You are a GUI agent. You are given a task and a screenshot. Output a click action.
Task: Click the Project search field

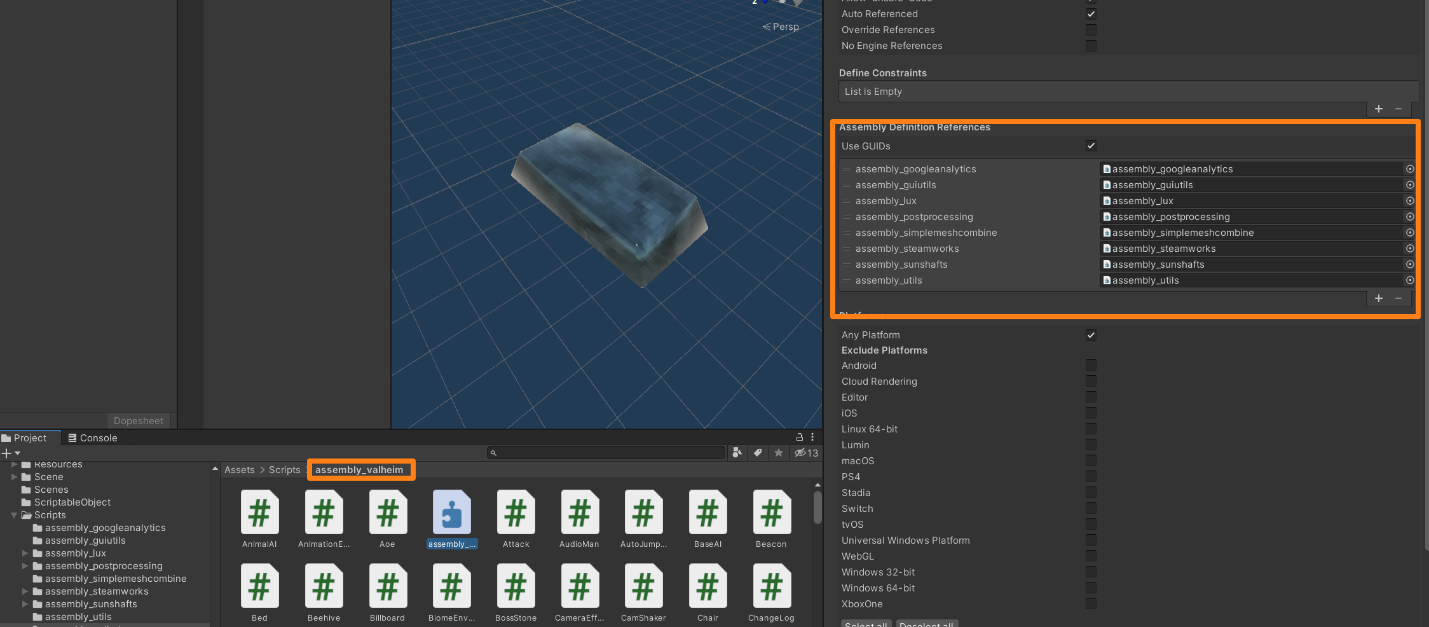point(606,453)
